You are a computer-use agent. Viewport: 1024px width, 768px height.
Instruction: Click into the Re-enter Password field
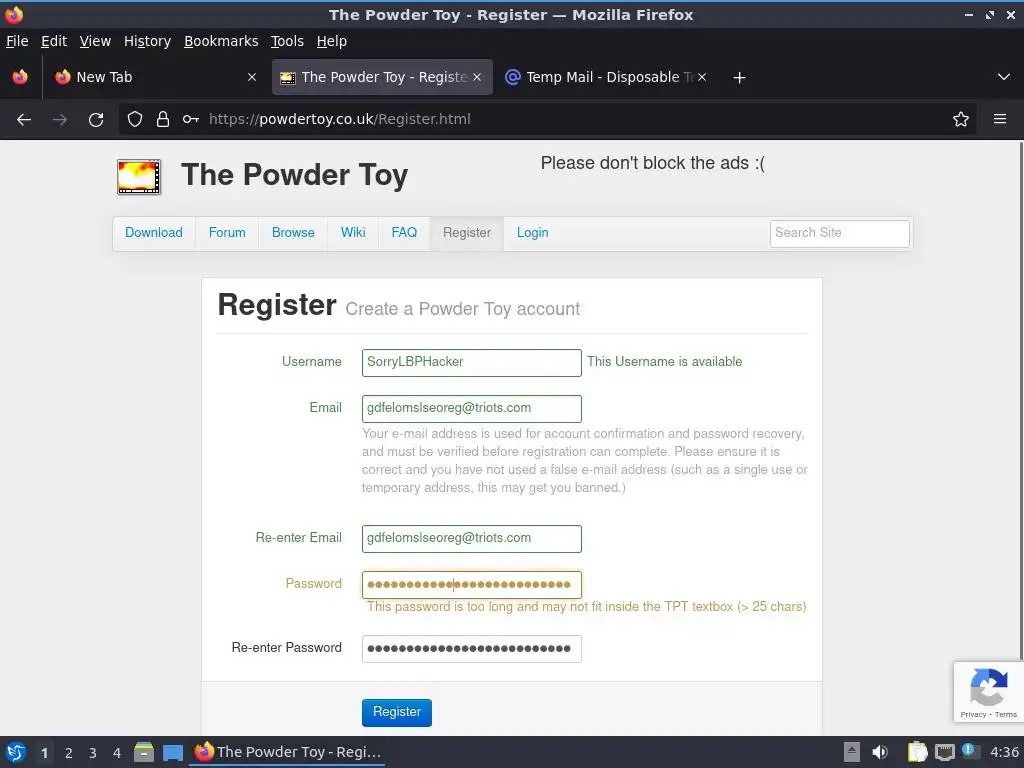tap(472, 648)
